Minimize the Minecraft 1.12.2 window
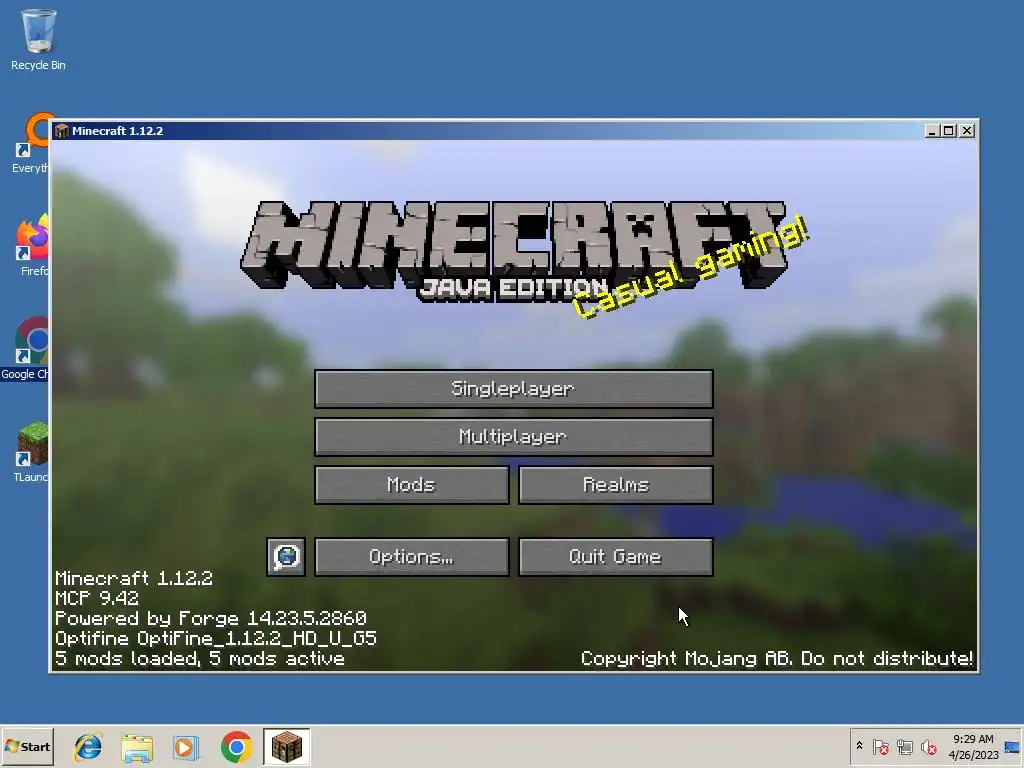1024x768 pixels. point(932,131)
